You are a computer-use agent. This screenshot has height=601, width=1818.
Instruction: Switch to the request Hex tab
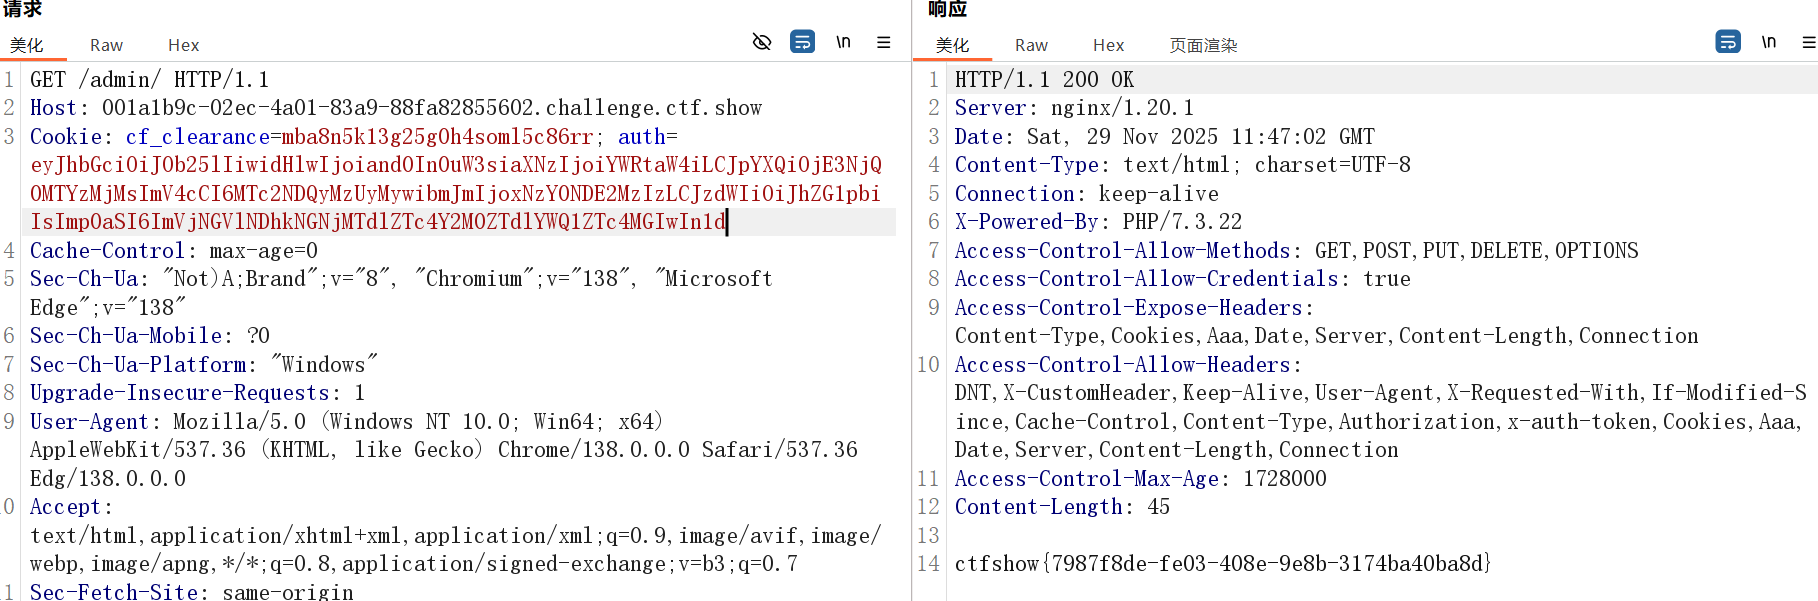[183, 45]
